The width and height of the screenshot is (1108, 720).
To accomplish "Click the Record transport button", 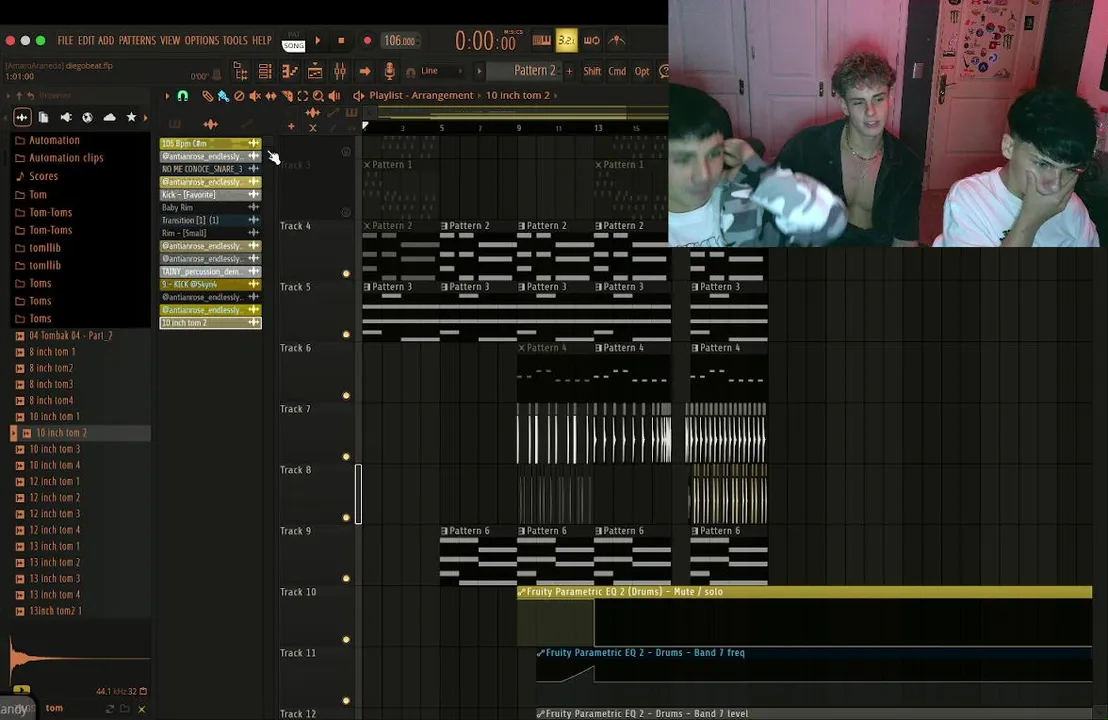I will click(x=367, y=41).
